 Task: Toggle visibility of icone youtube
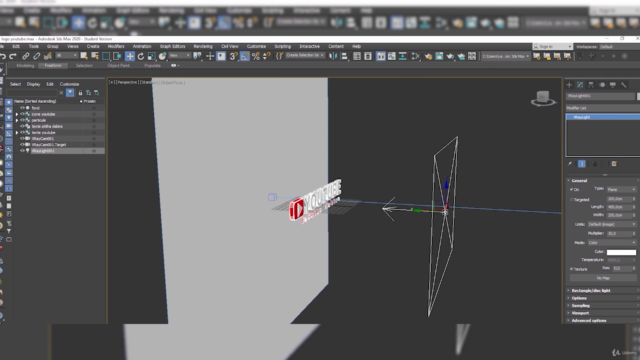pos(22,114)
